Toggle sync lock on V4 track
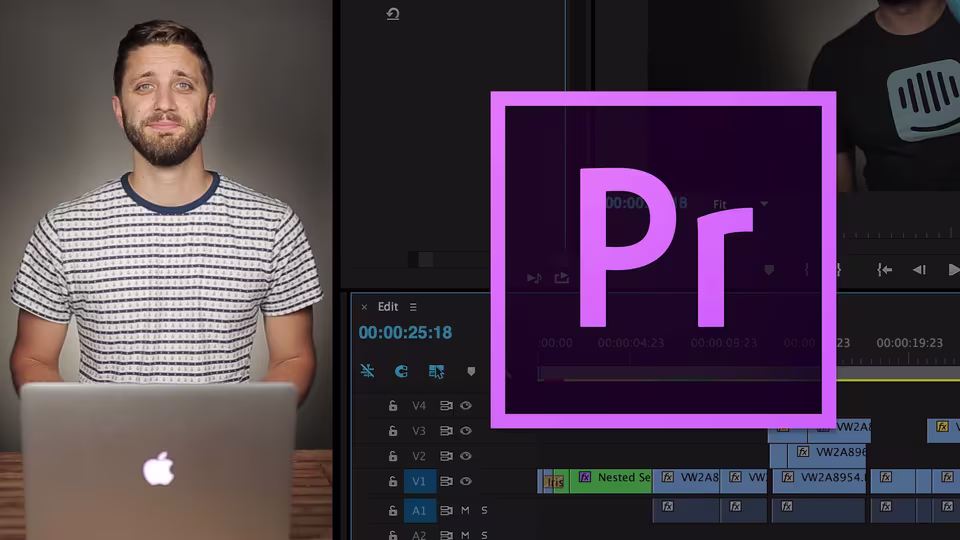The image size is (960, 540). tap(446, 405)
